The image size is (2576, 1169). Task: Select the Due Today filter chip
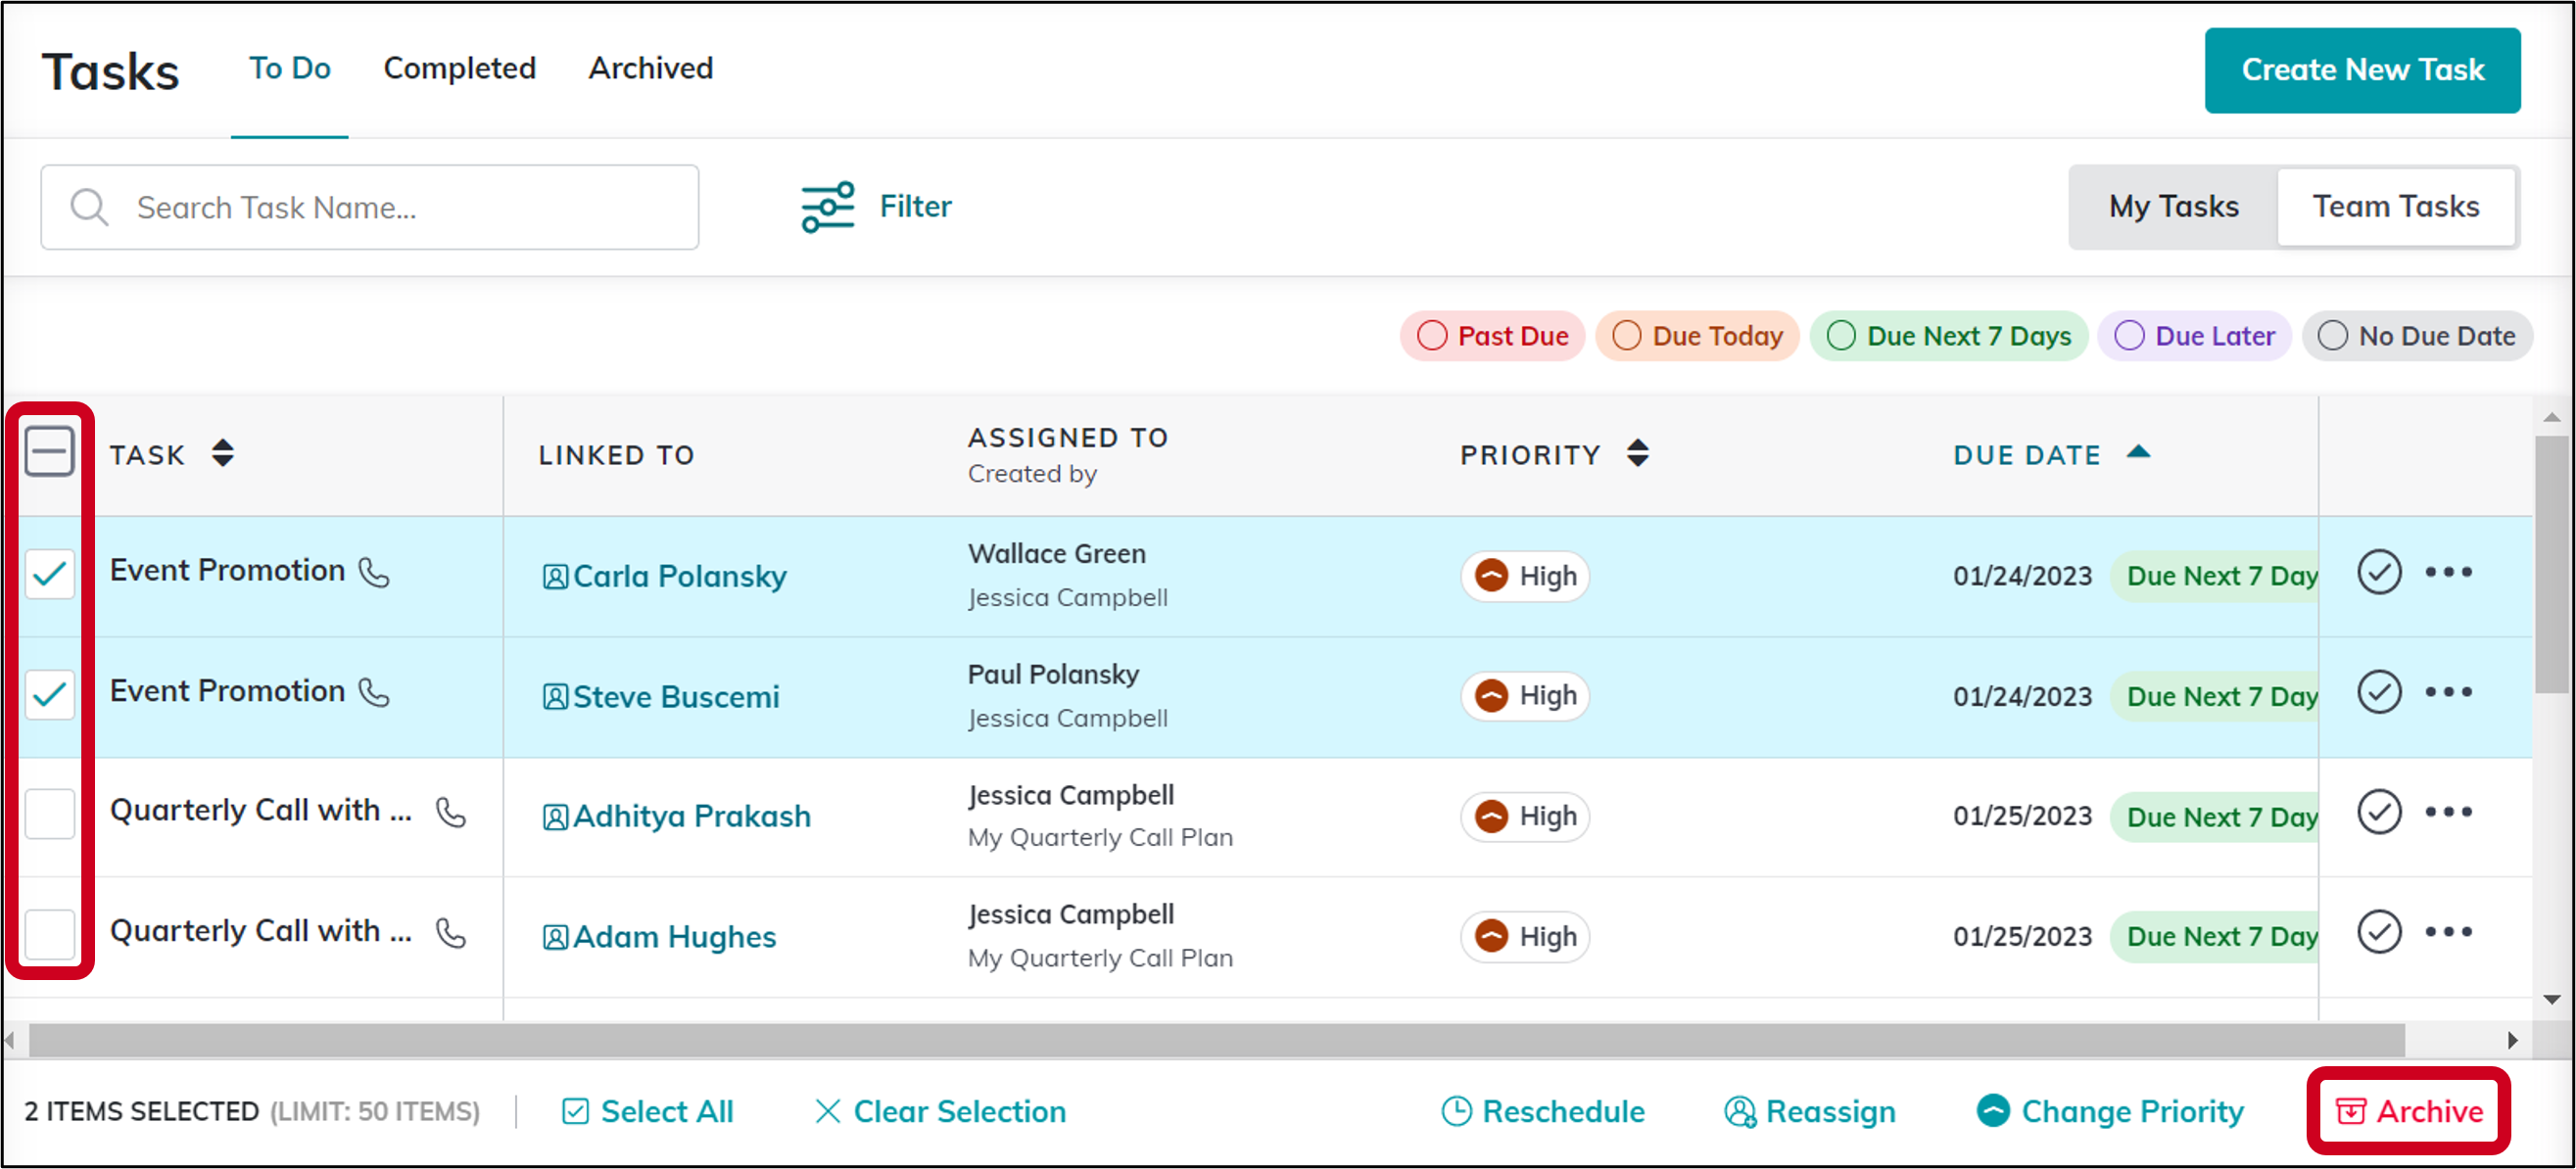pos(1697,336)
